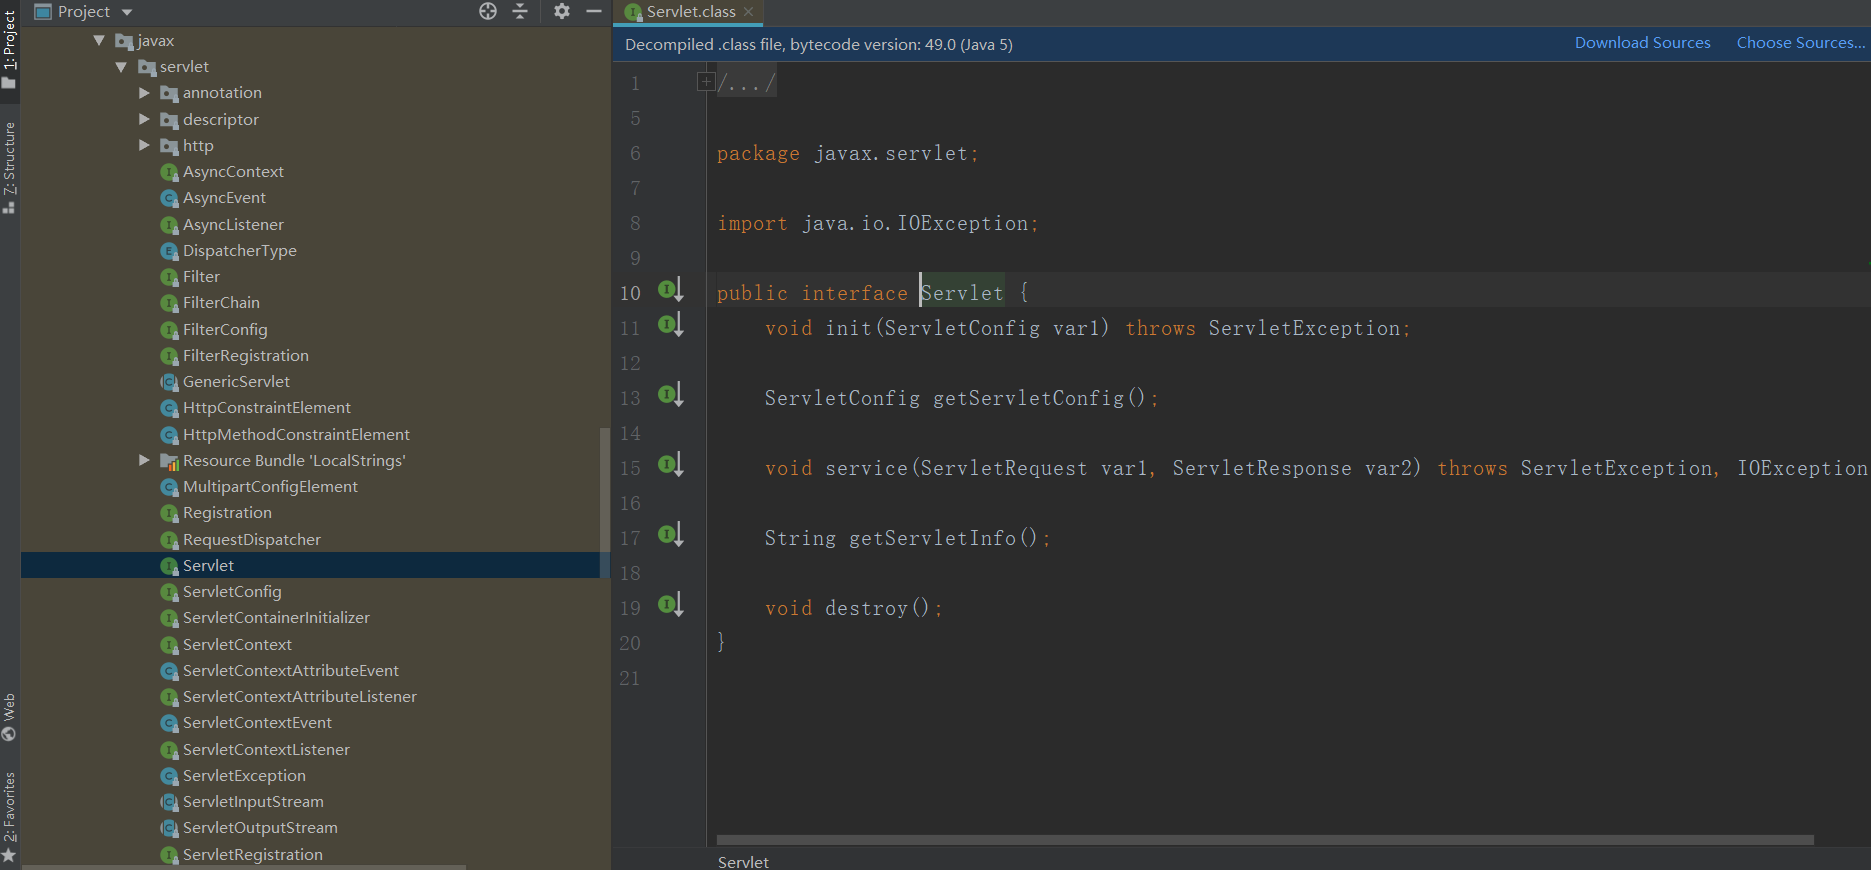The width and height of the screenshot is (1871, 870).
Task: Click Download Sources link
Action: [1642, 43]
